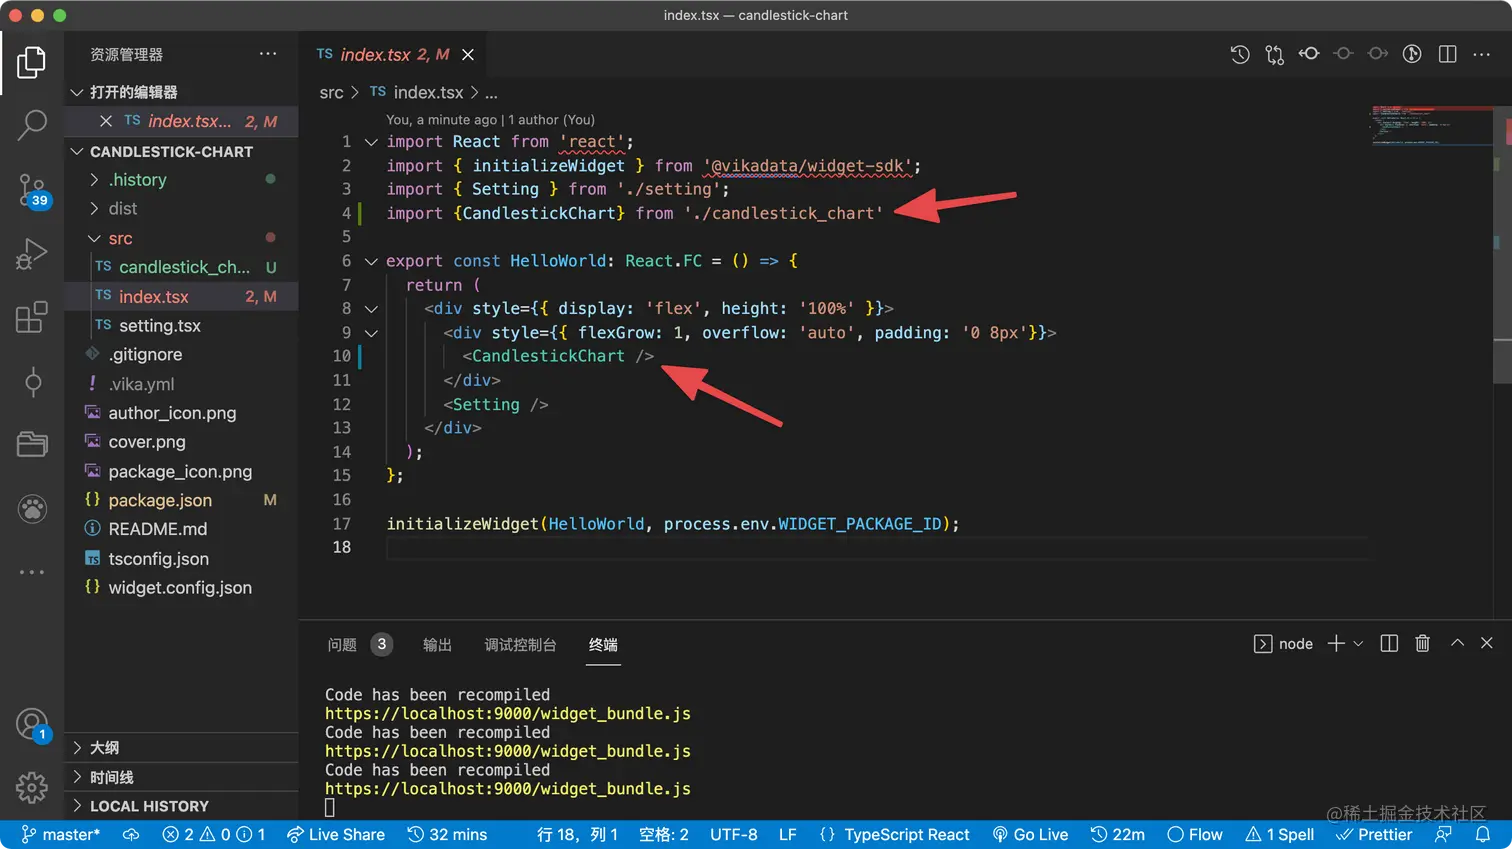
Task: Open new terminal profile dropdown arrow
Action: coord(1358,644)
